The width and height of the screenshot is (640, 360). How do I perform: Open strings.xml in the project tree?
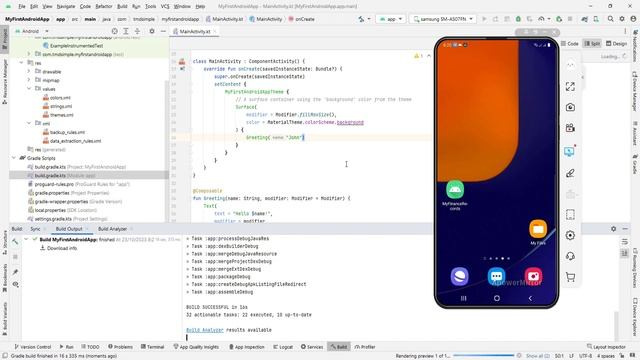(x=61, y=107)
